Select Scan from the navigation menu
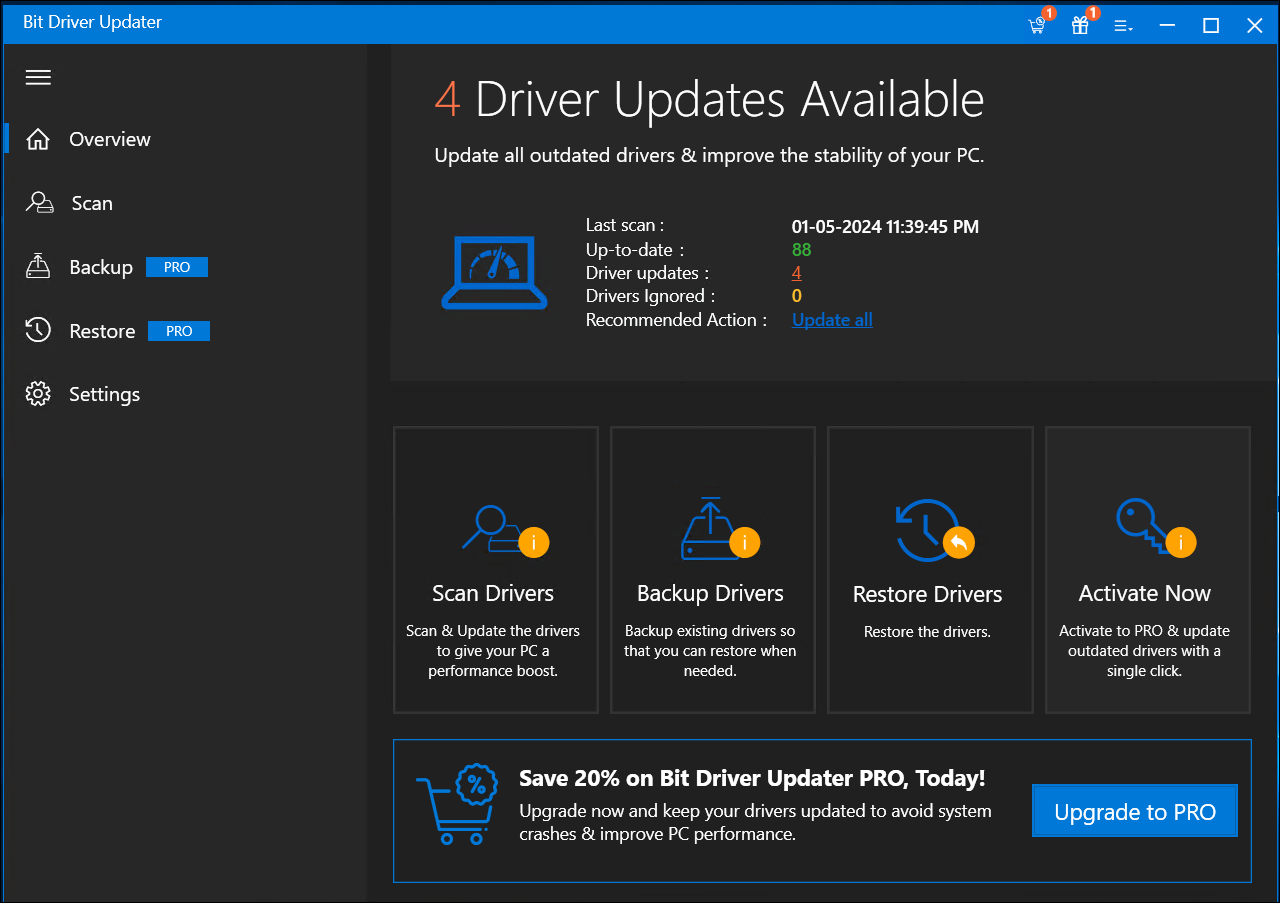 click(x=92, y=202)
